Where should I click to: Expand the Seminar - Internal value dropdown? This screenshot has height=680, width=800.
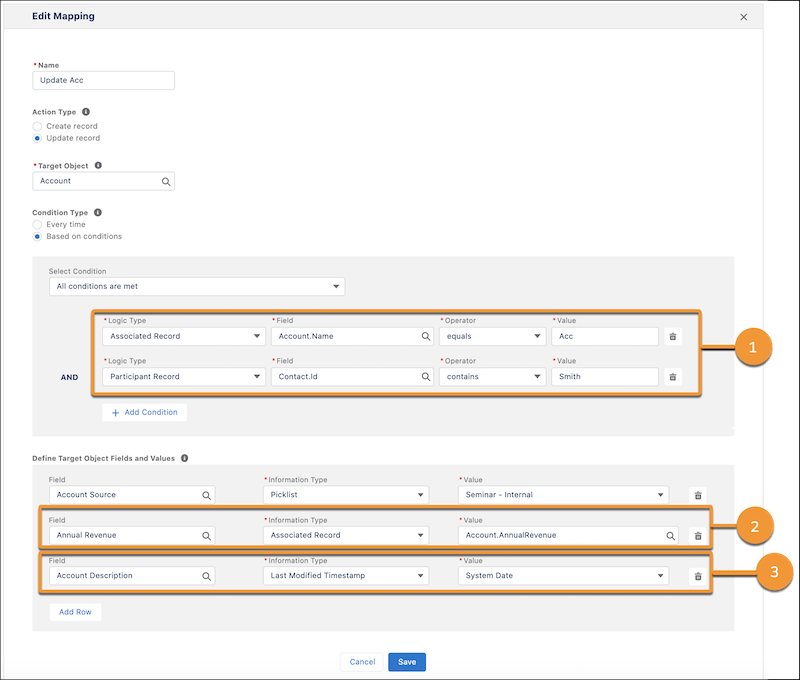point(564,495)
